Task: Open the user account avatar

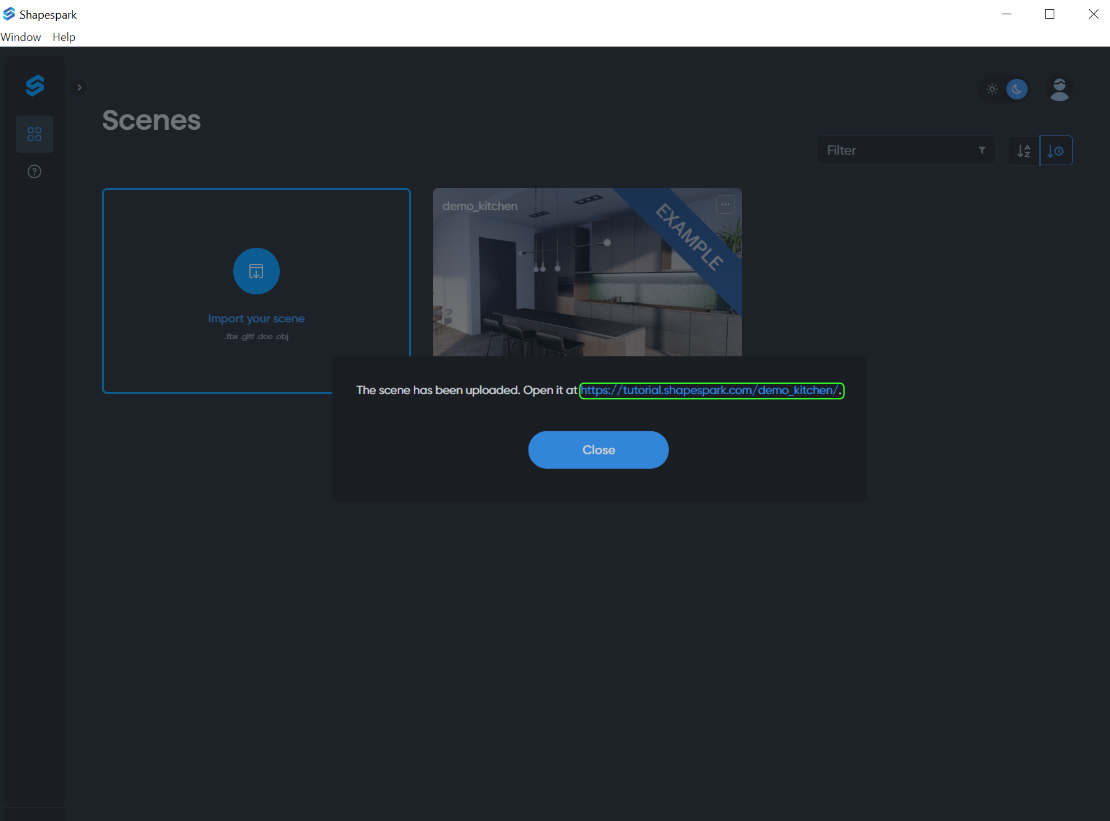Action: pyautogui.click(x=1059, y=89)
